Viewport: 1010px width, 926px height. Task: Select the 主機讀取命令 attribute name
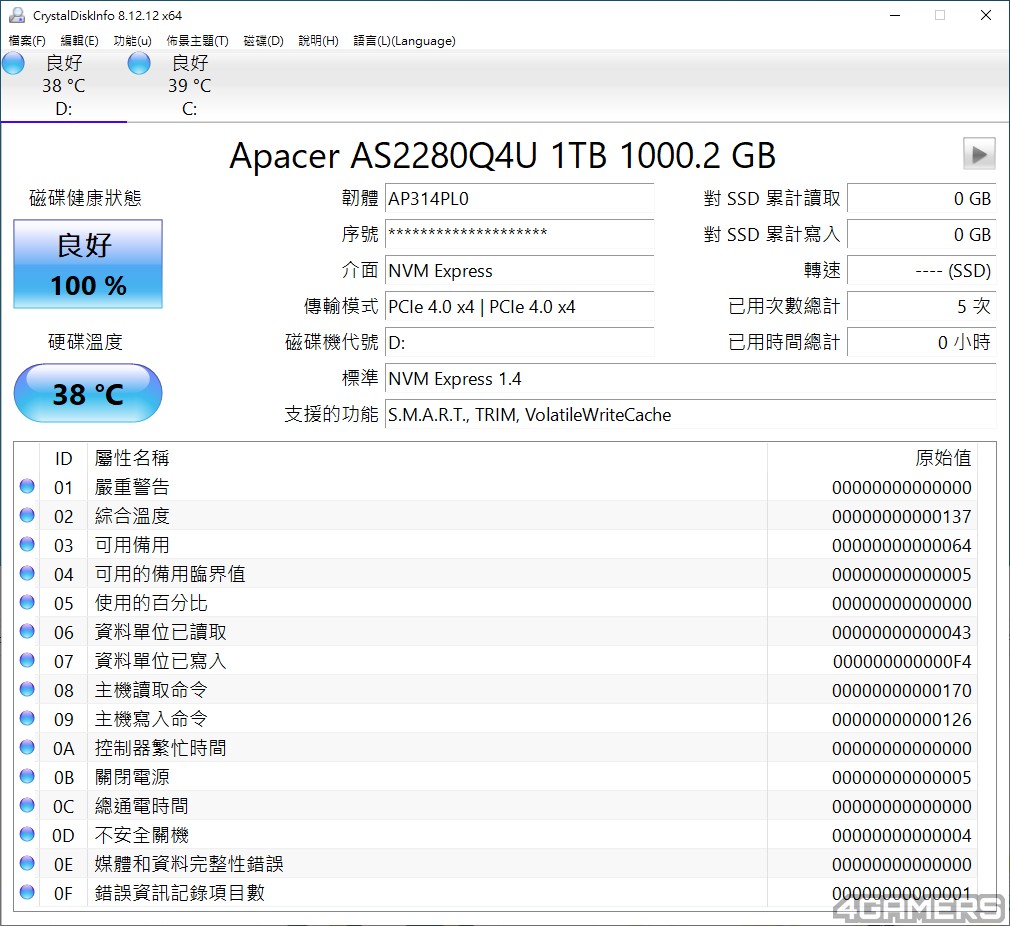pos(151,690)
